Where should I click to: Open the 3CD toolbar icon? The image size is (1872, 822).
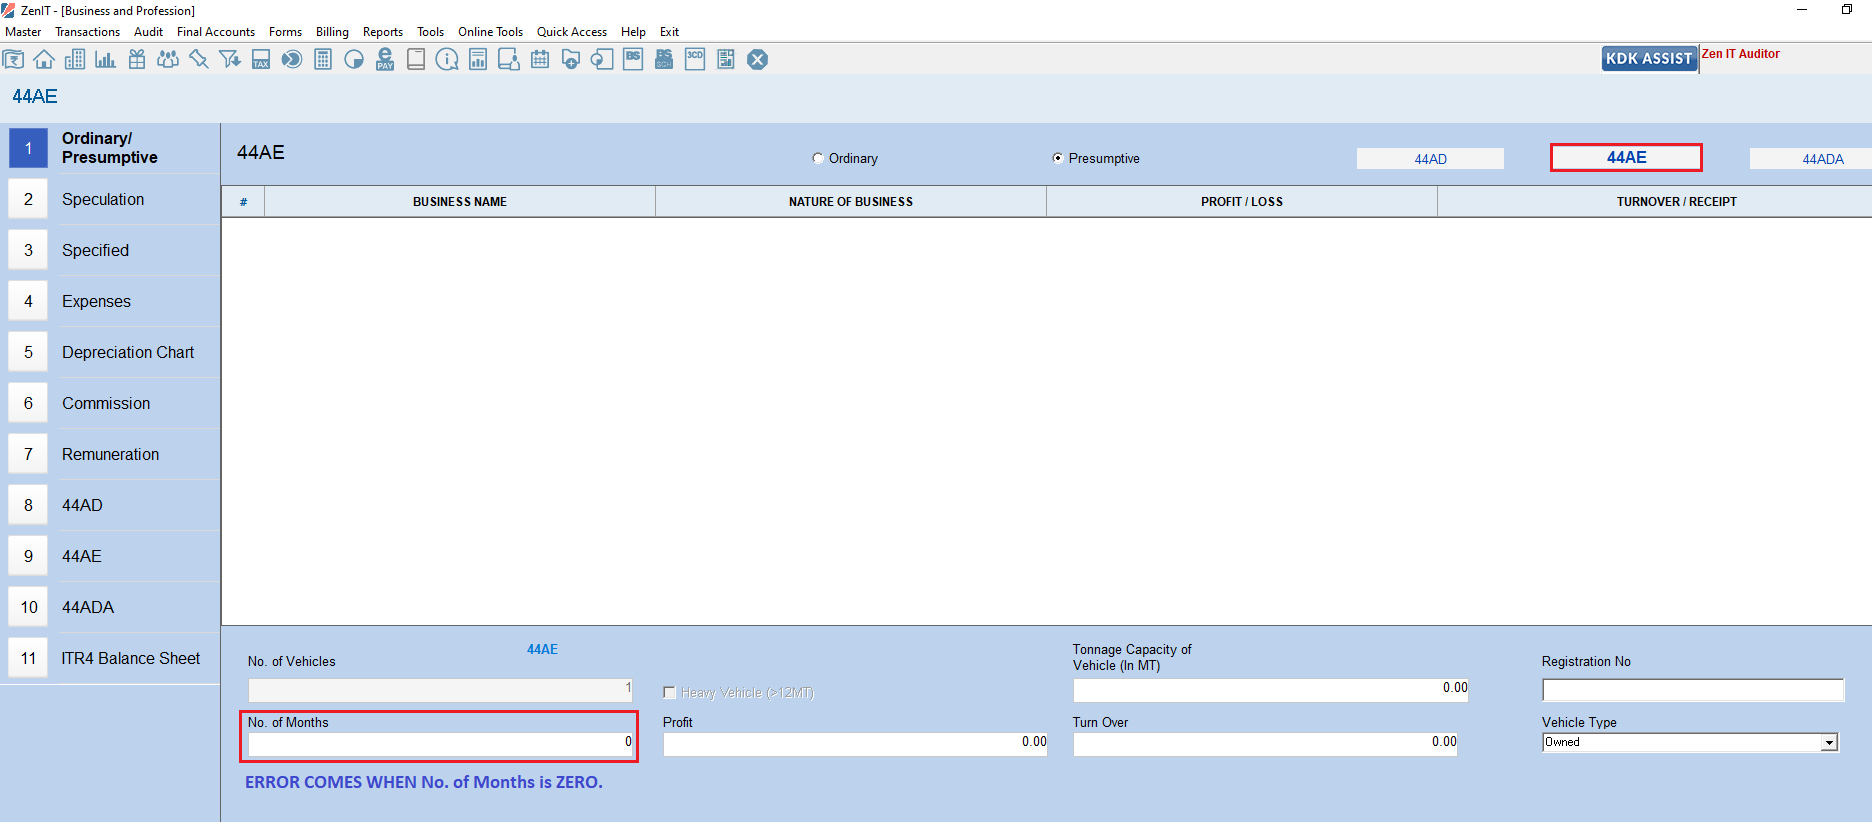coord(695,60)
